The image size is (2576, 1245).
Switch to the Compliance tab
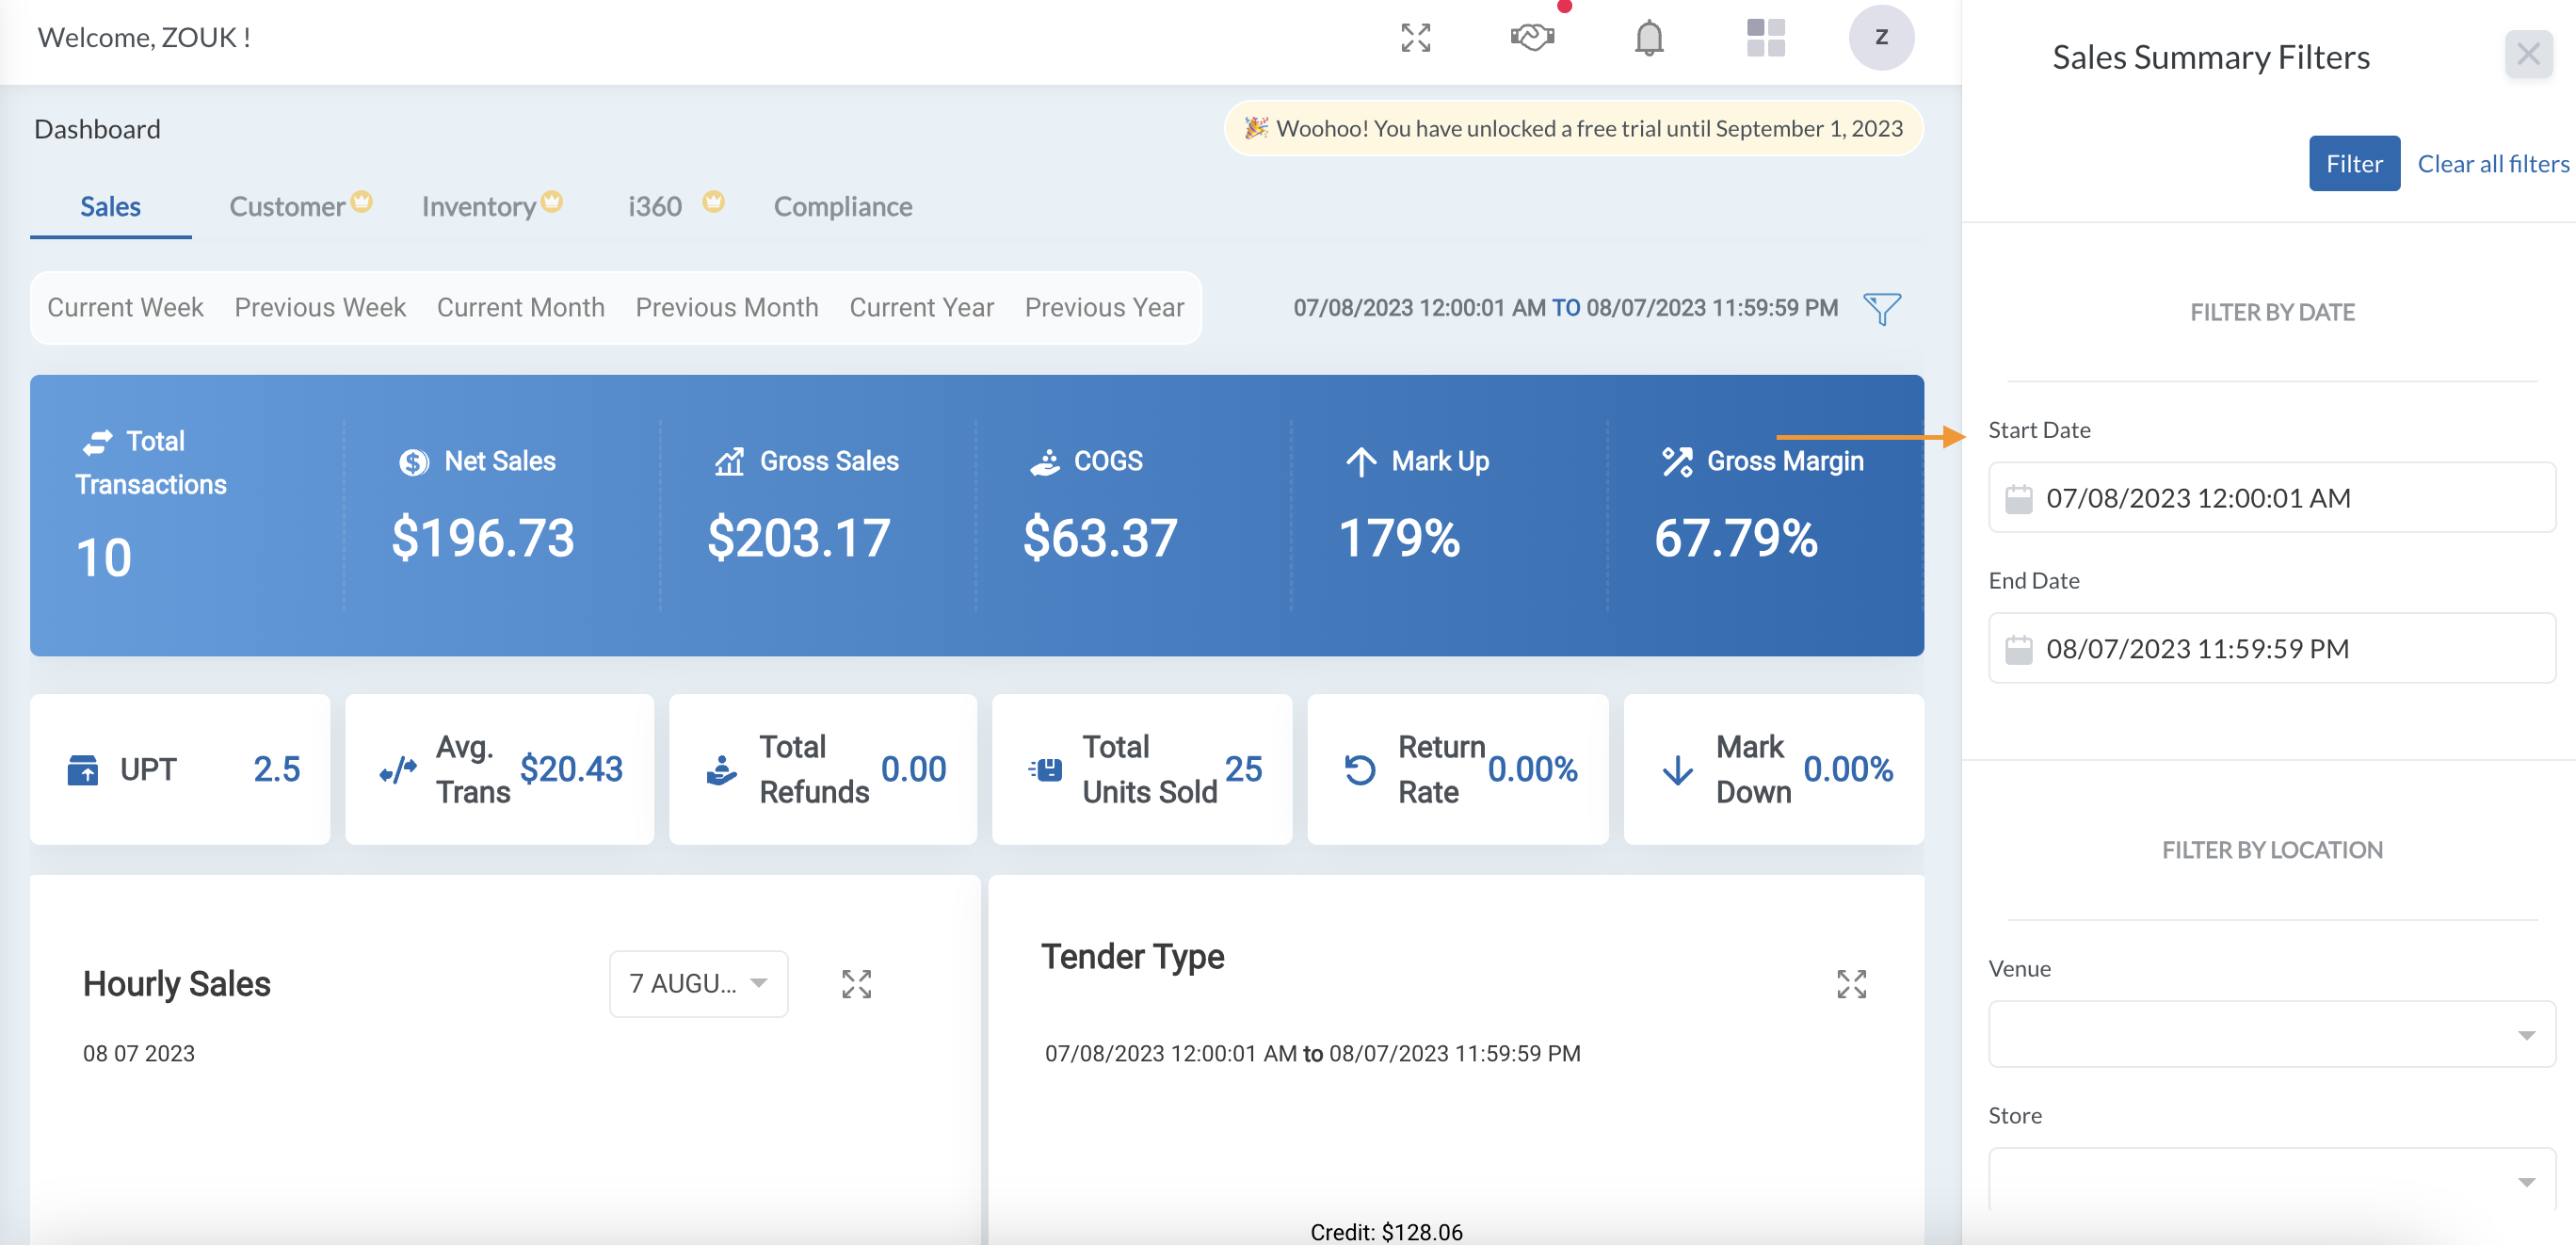point(843,206)
